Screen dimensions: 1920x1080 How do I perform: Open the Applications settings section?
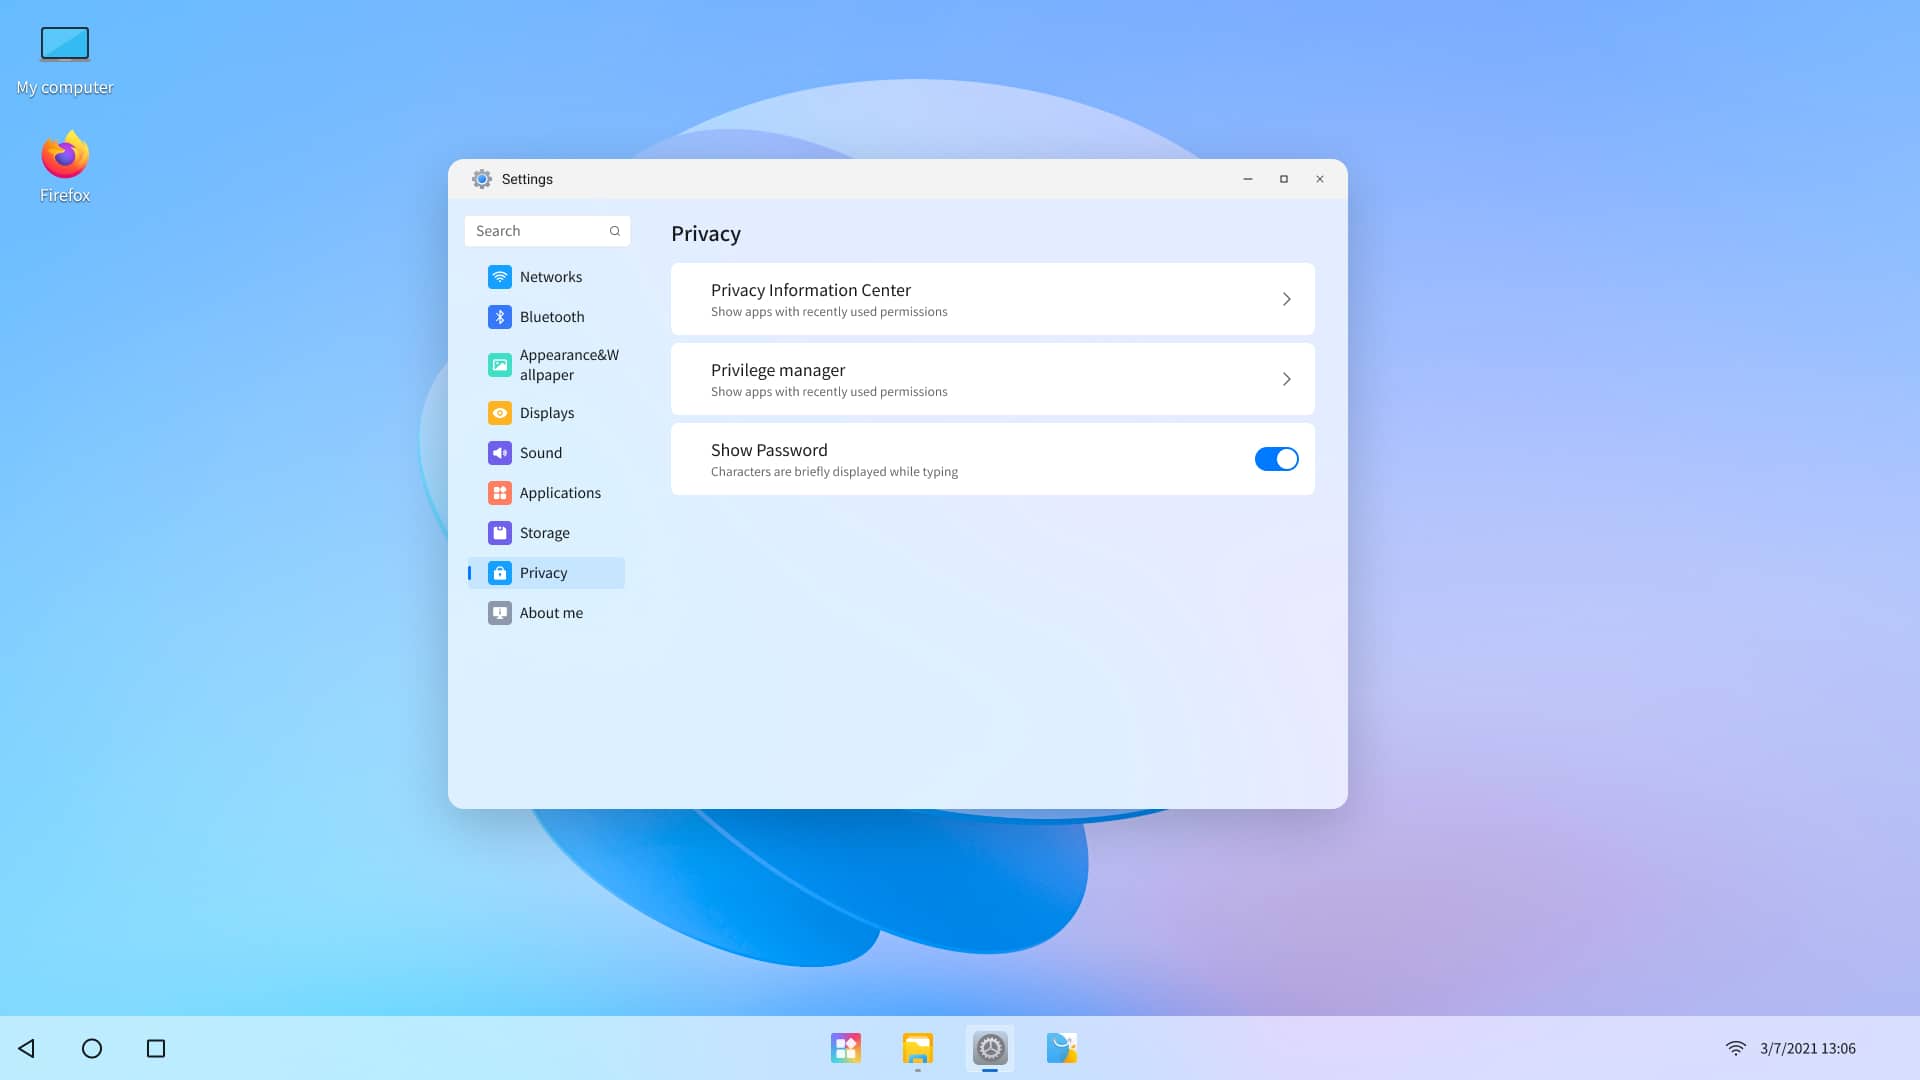pos(560,492)
